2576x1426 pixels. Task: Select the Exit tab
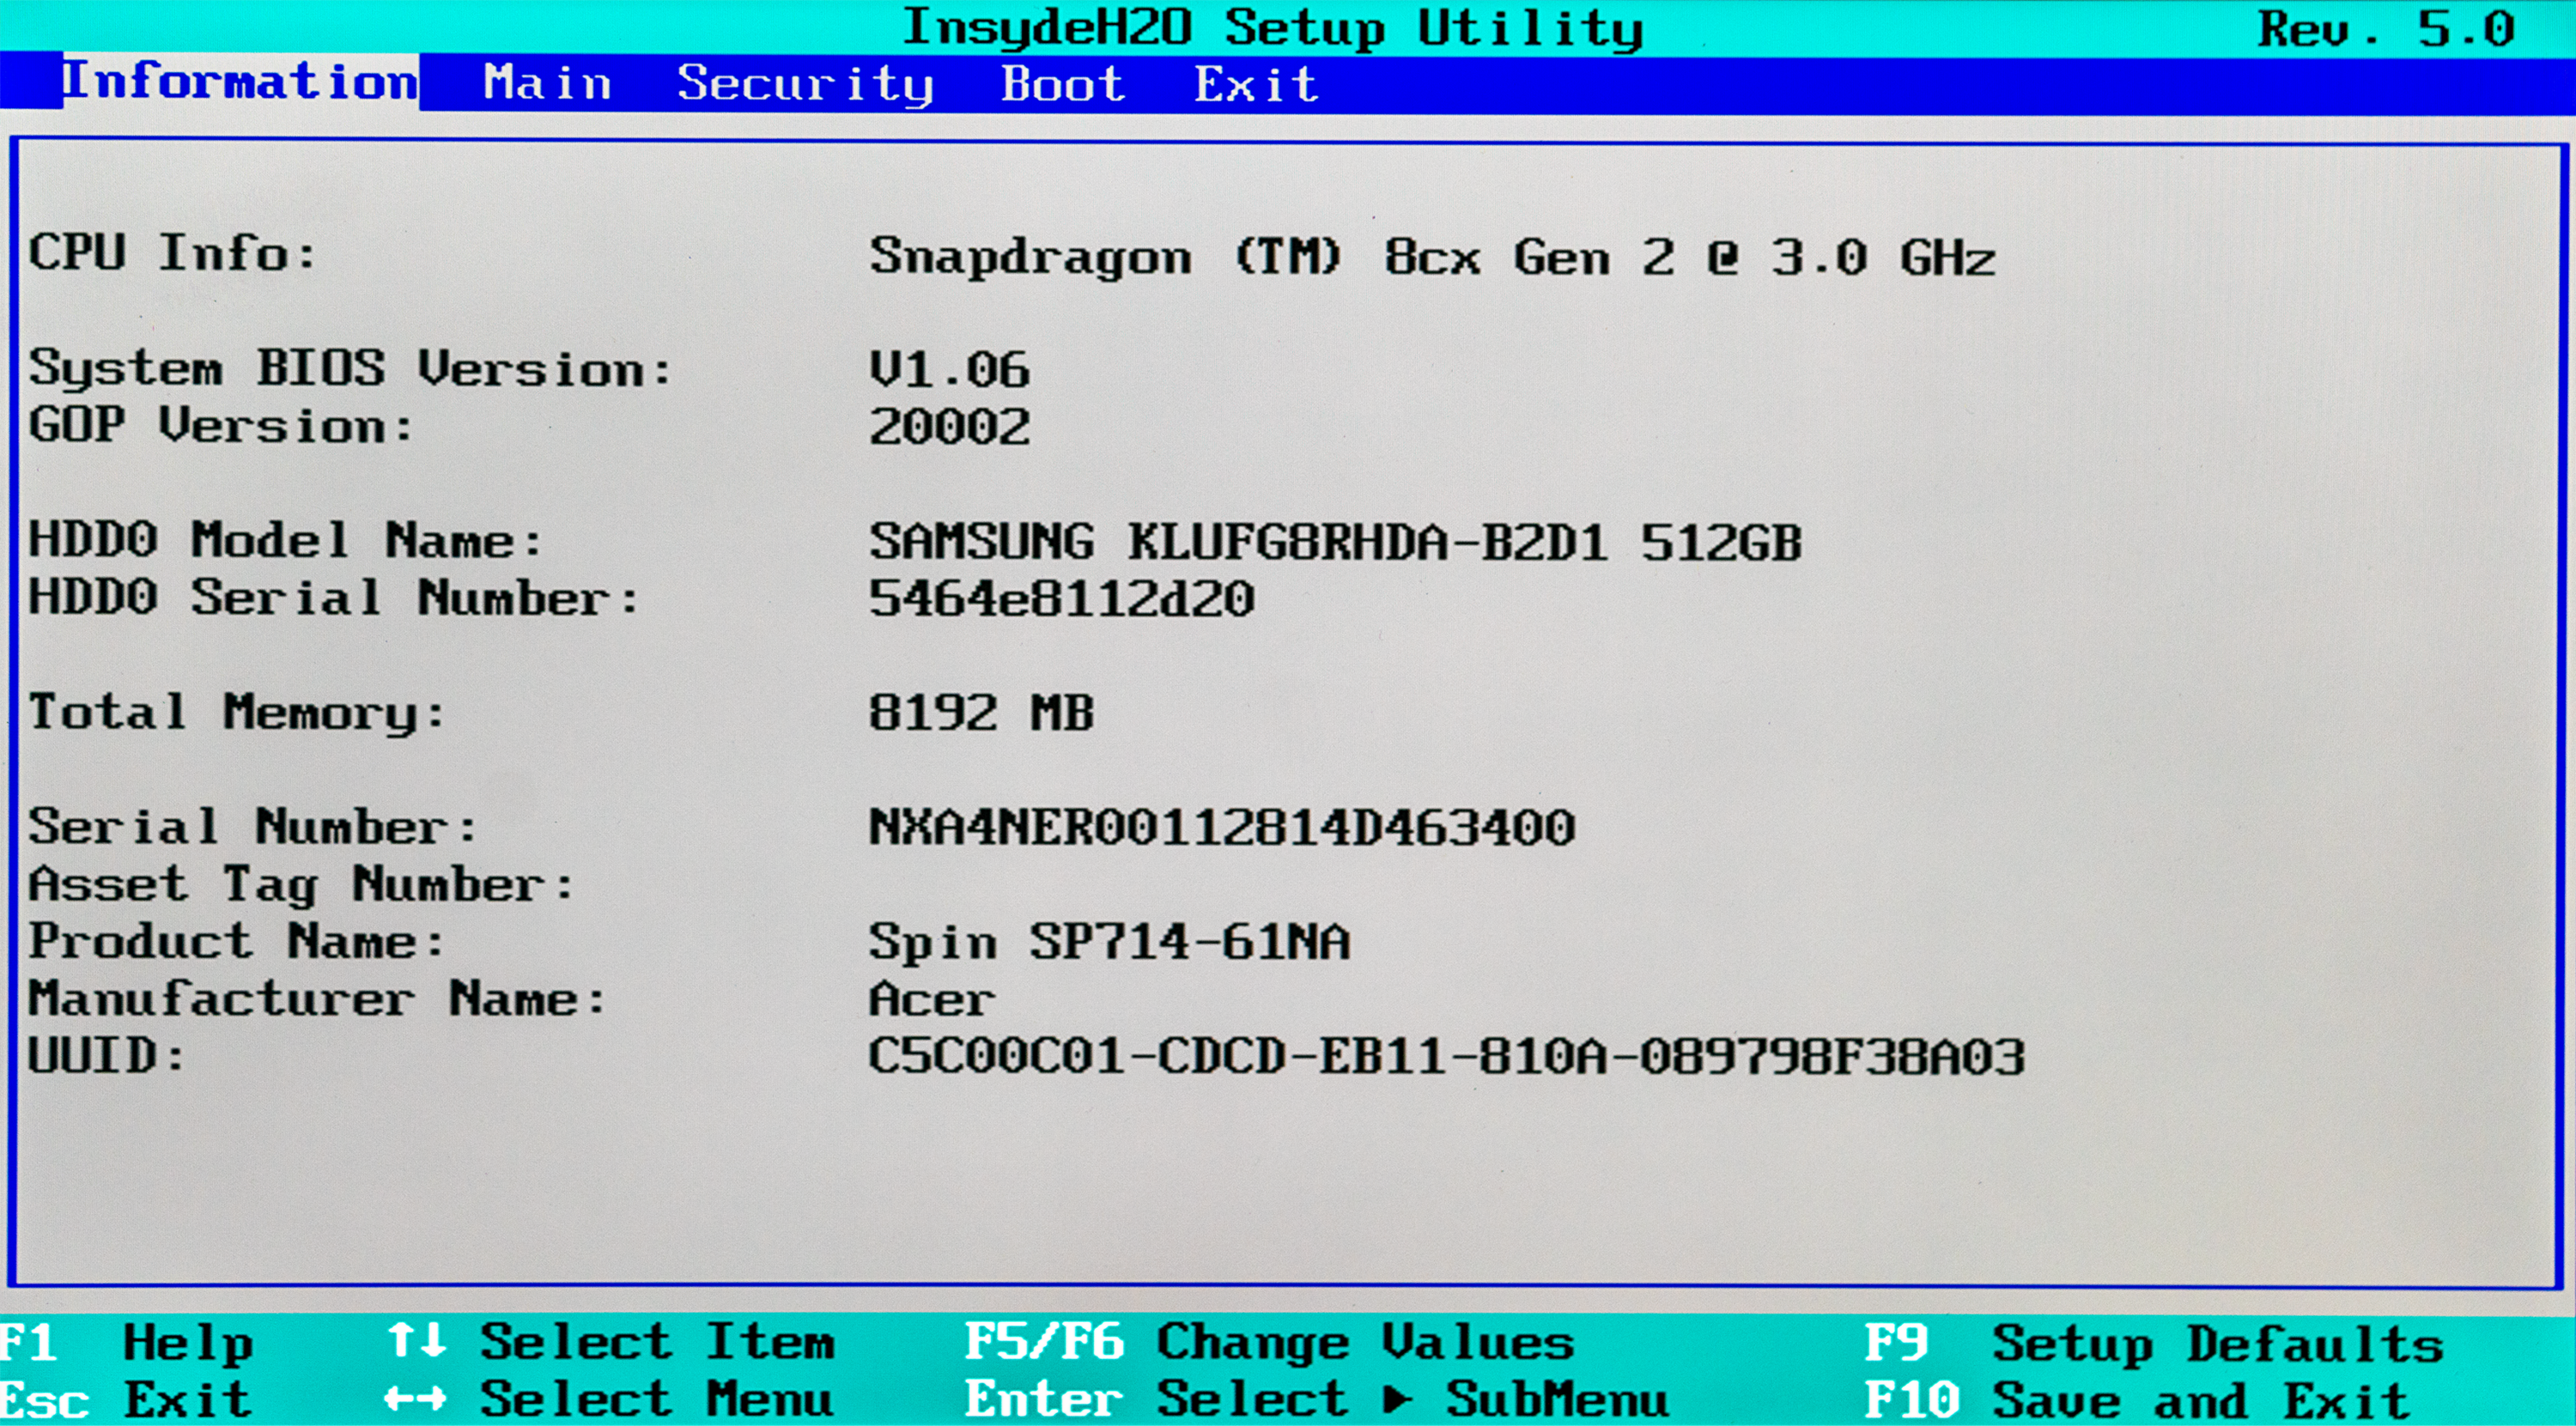(1256, 84)
